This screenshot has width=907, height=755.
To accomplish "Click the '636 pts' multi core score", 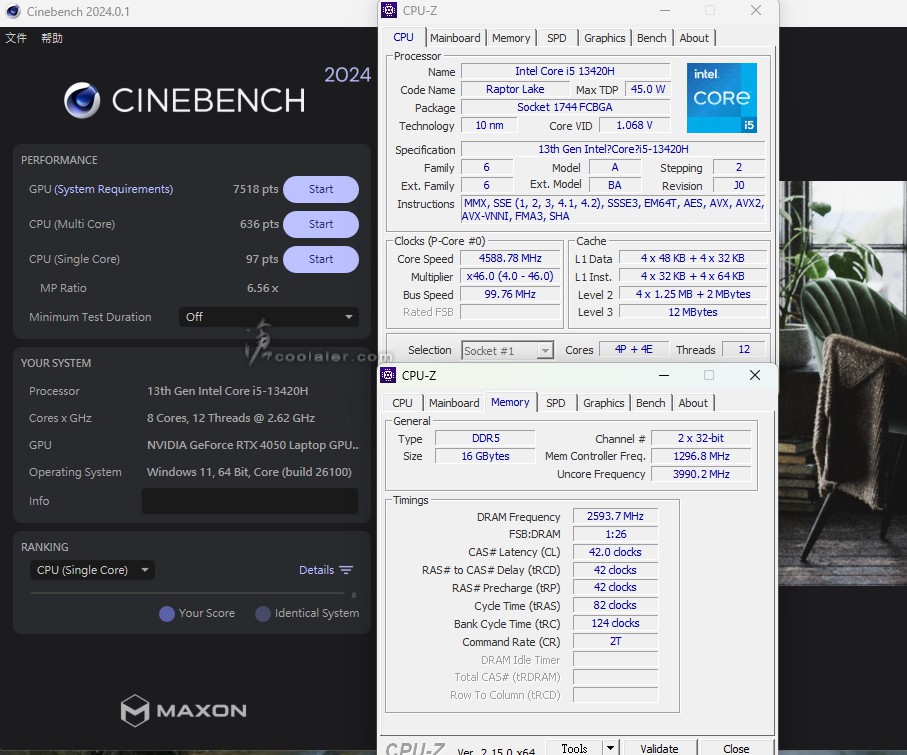I will (259, 224).
